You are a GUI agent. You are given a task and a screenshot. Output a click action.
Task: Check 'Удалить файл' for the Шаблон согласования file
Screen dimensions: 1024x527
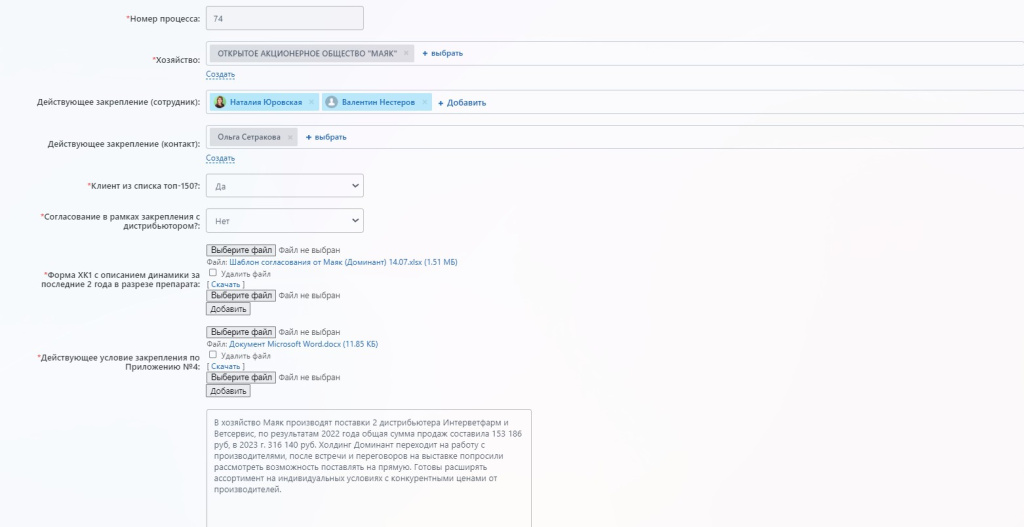click(213, 273)
